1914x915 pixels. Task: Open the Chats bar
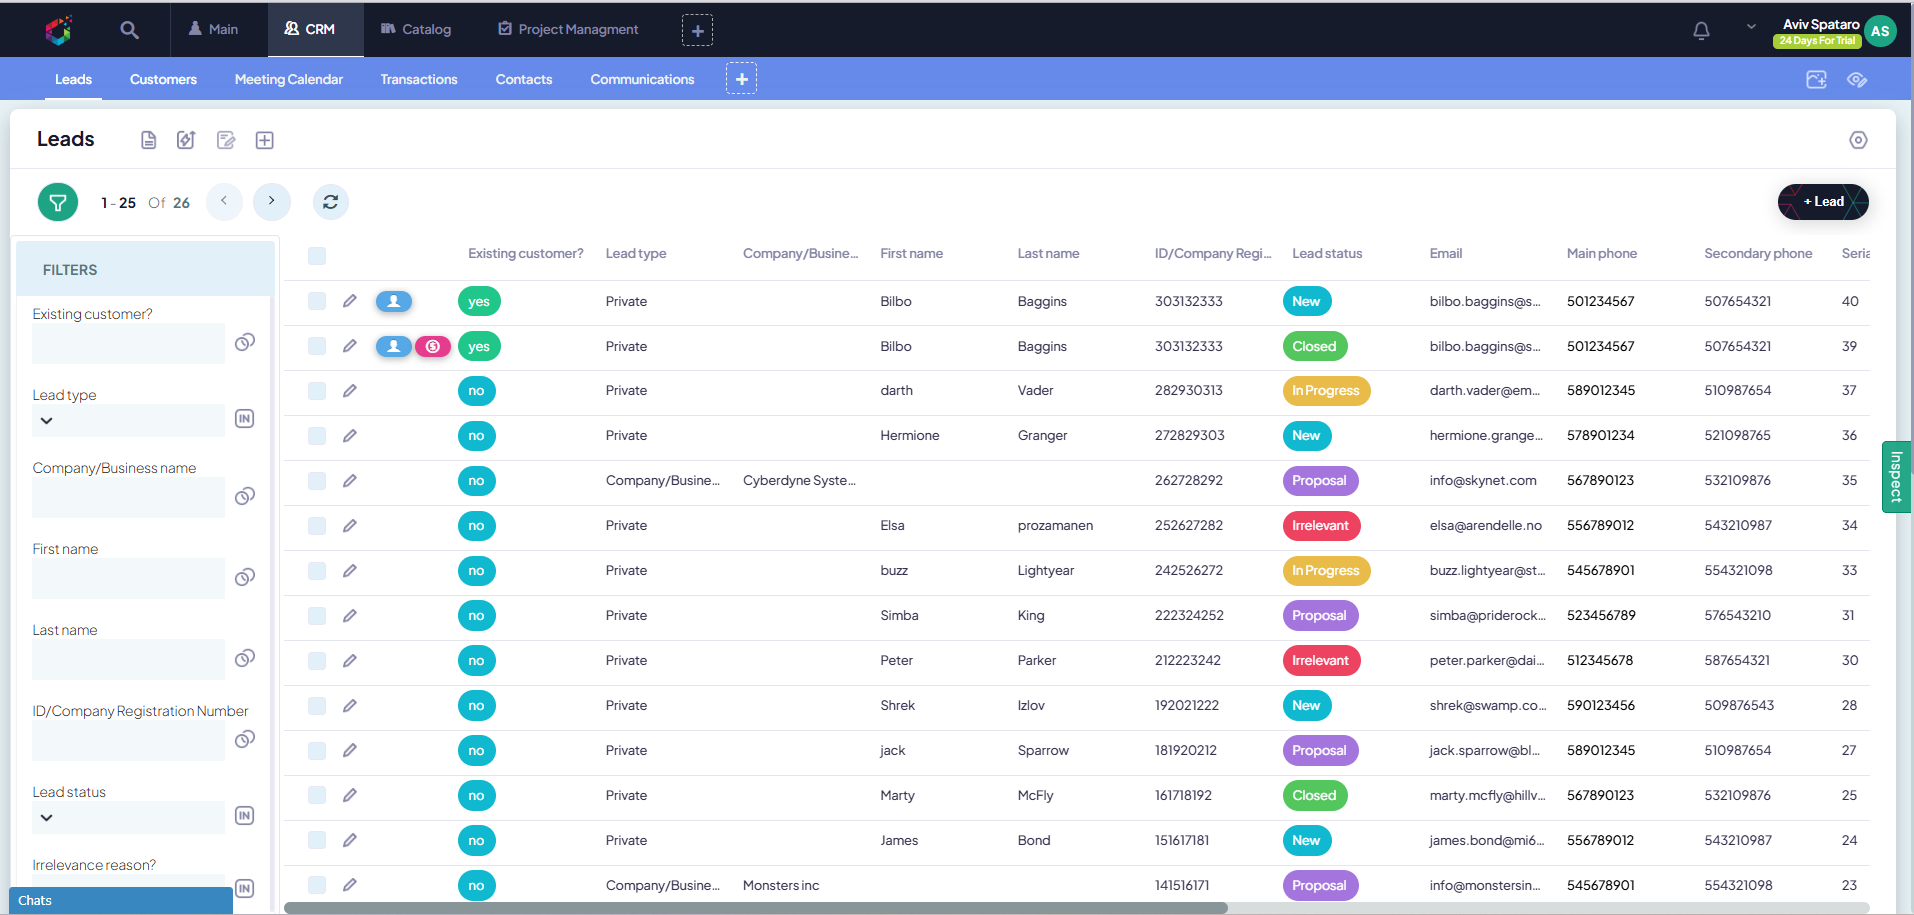click(x=121, y=901)
